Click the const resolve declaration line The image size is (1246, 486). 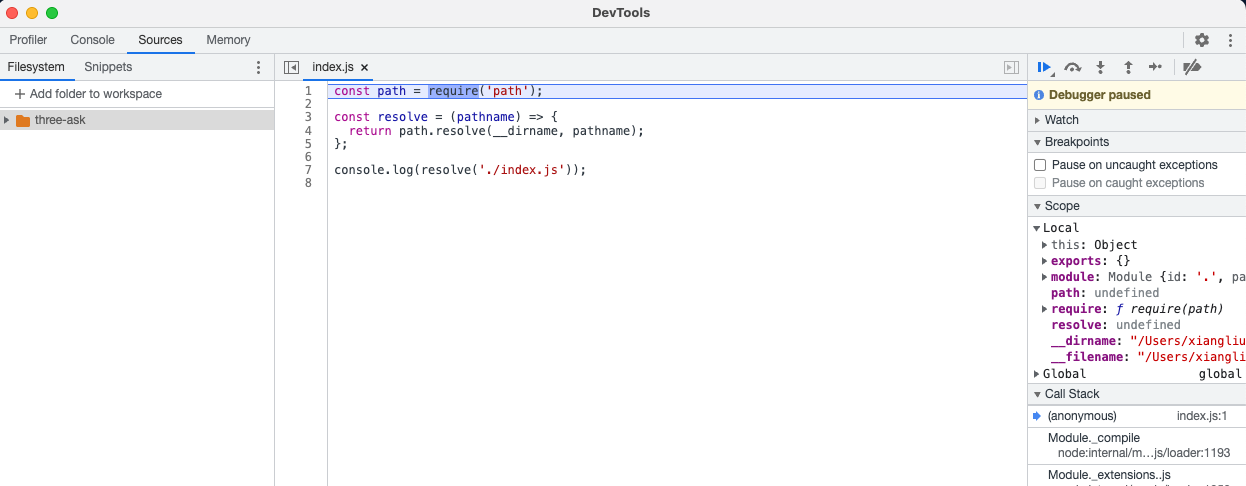pos(446,117)
